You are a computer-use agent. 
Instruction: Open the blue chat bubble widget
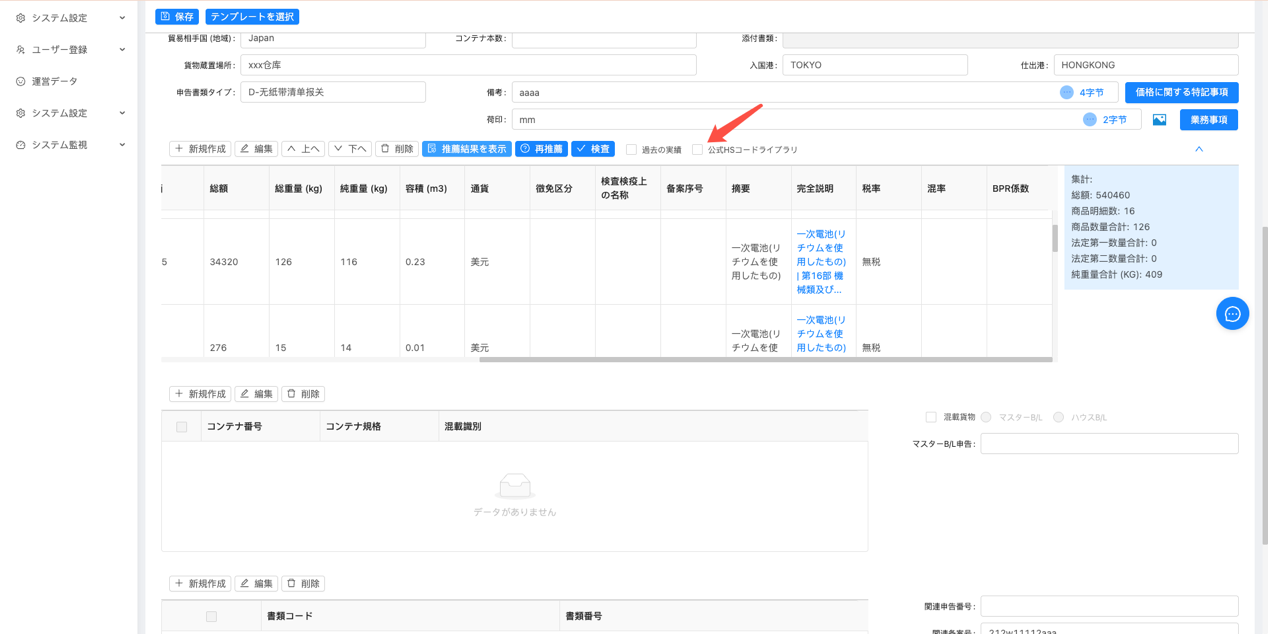(1232, 314)
